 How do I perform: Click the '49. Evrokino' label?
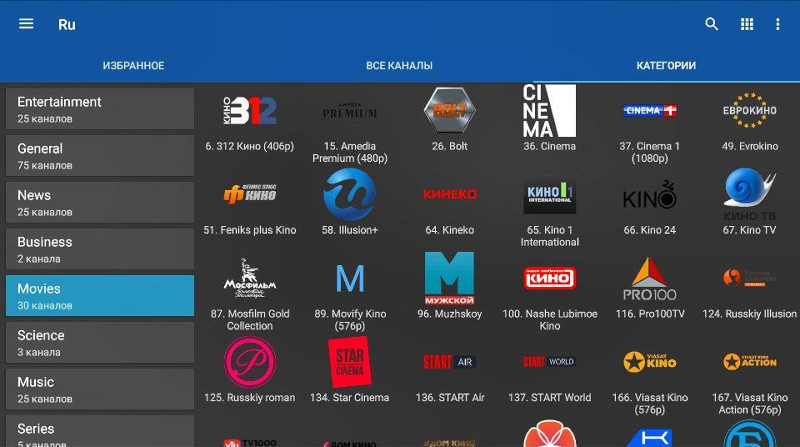pyautogui.click(x=749, y=146)
